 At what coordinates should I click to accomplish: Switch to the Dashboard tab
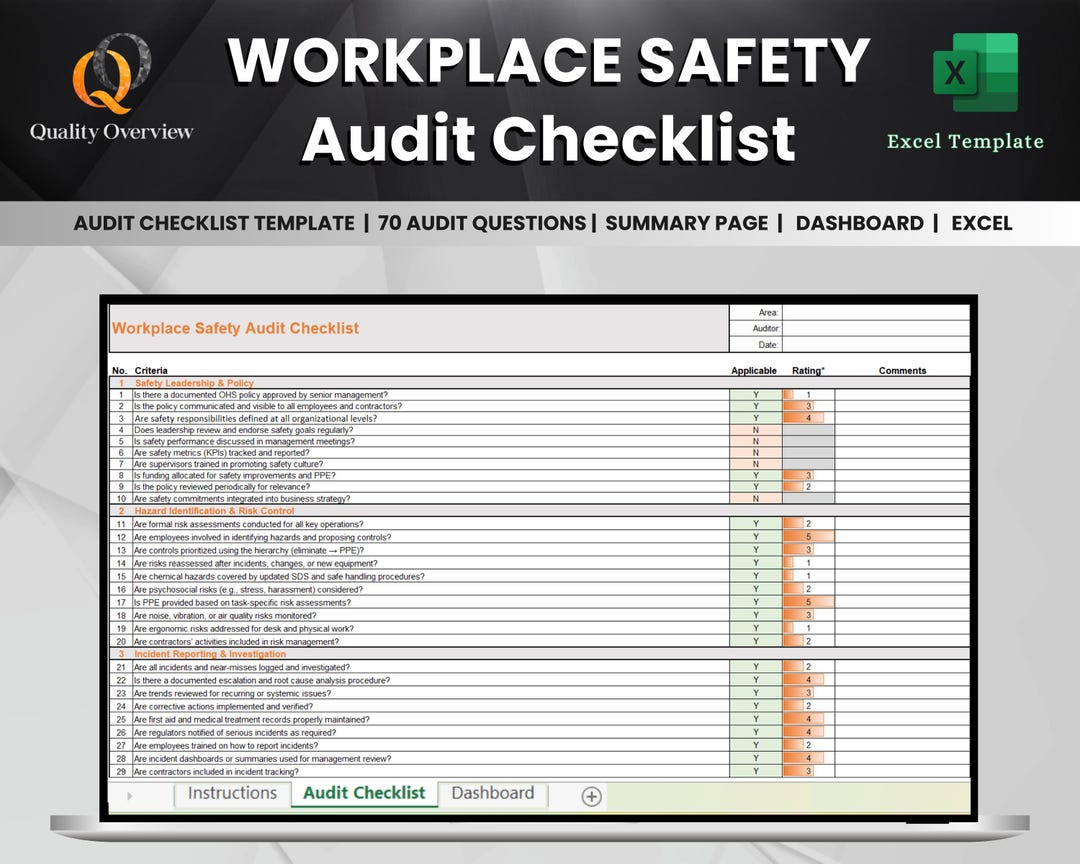pos(492,793)
